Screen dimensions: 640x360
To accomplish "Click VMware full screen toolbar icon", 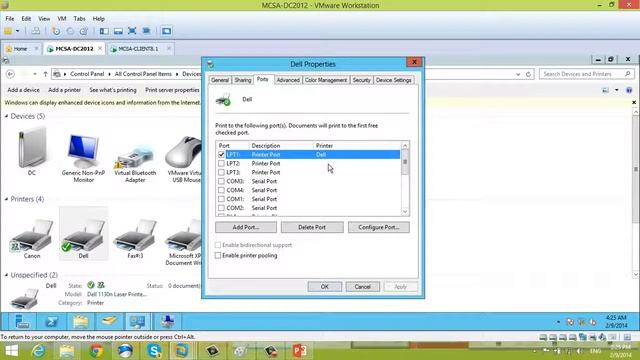I will (132, 31).
